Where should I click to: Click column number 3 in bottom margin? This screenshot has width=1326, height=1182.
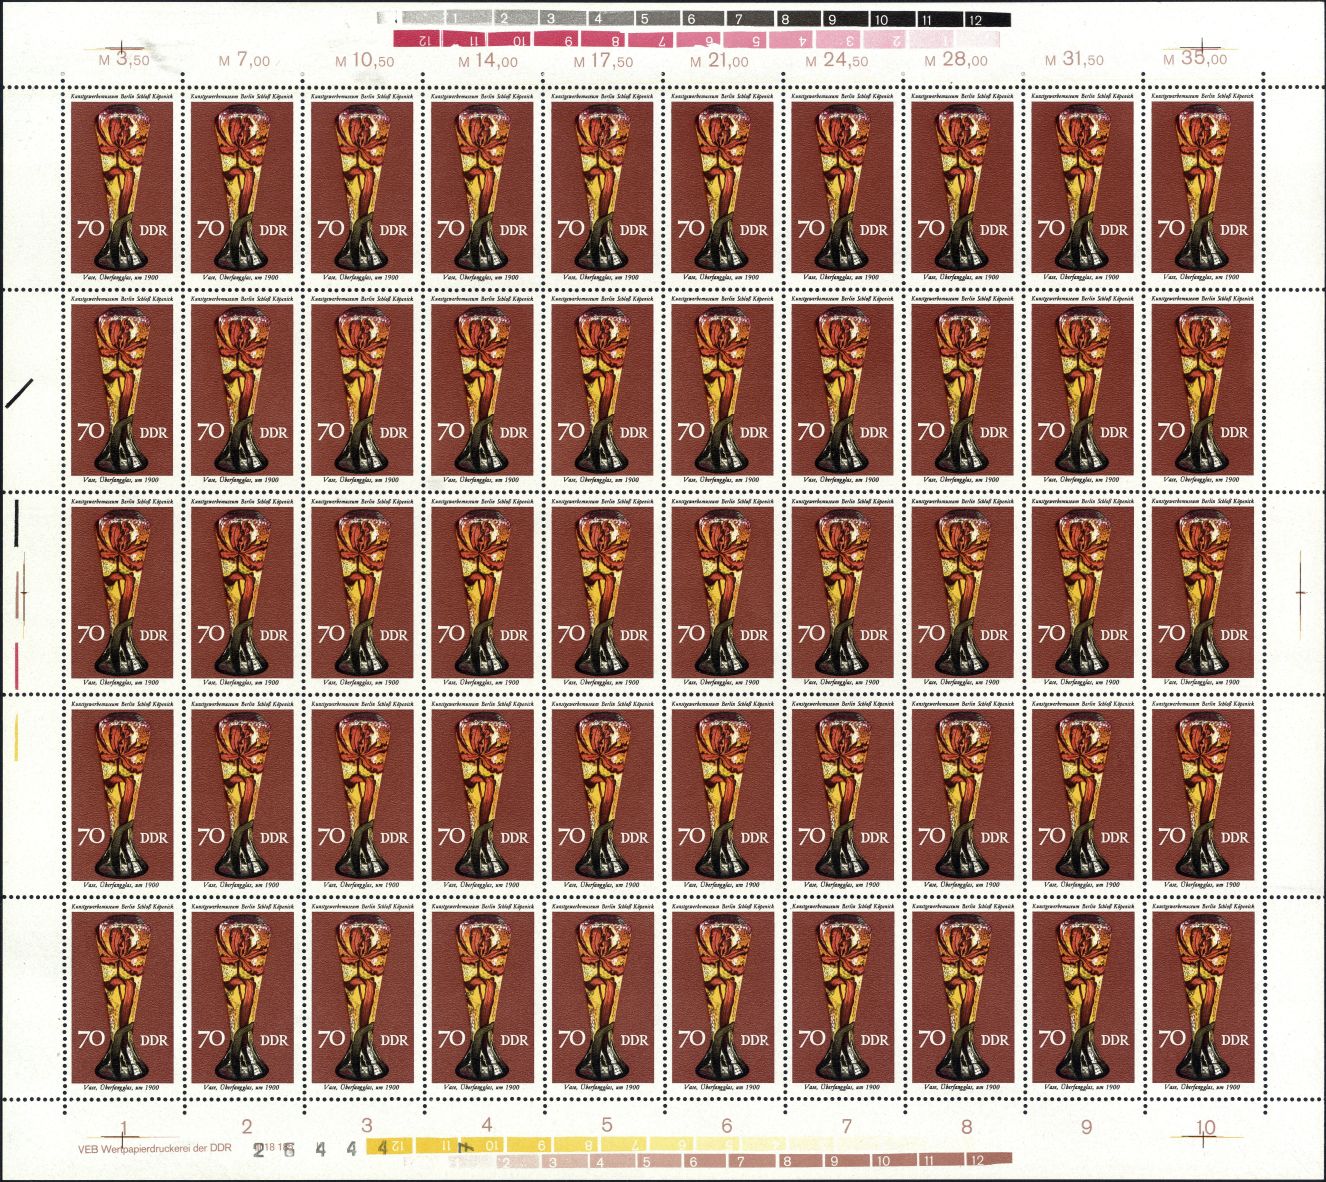(367, 1126)
